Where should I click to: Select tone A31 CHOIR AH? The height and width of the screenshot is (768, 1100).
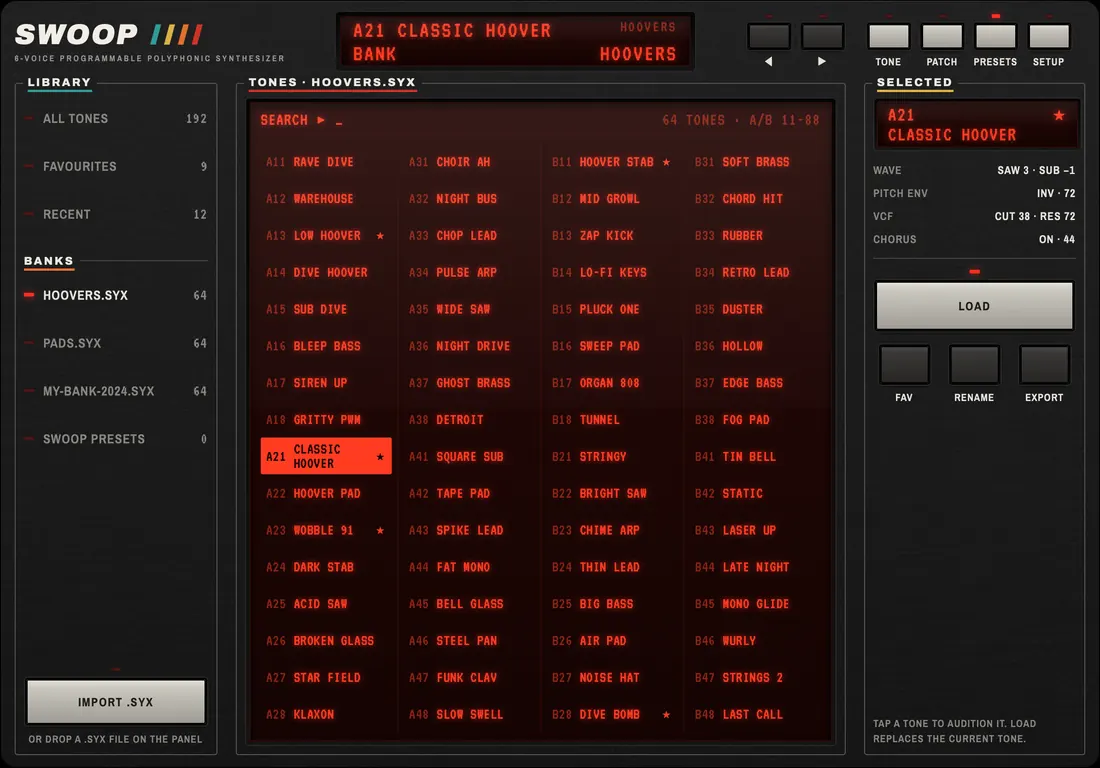(469, 162)
